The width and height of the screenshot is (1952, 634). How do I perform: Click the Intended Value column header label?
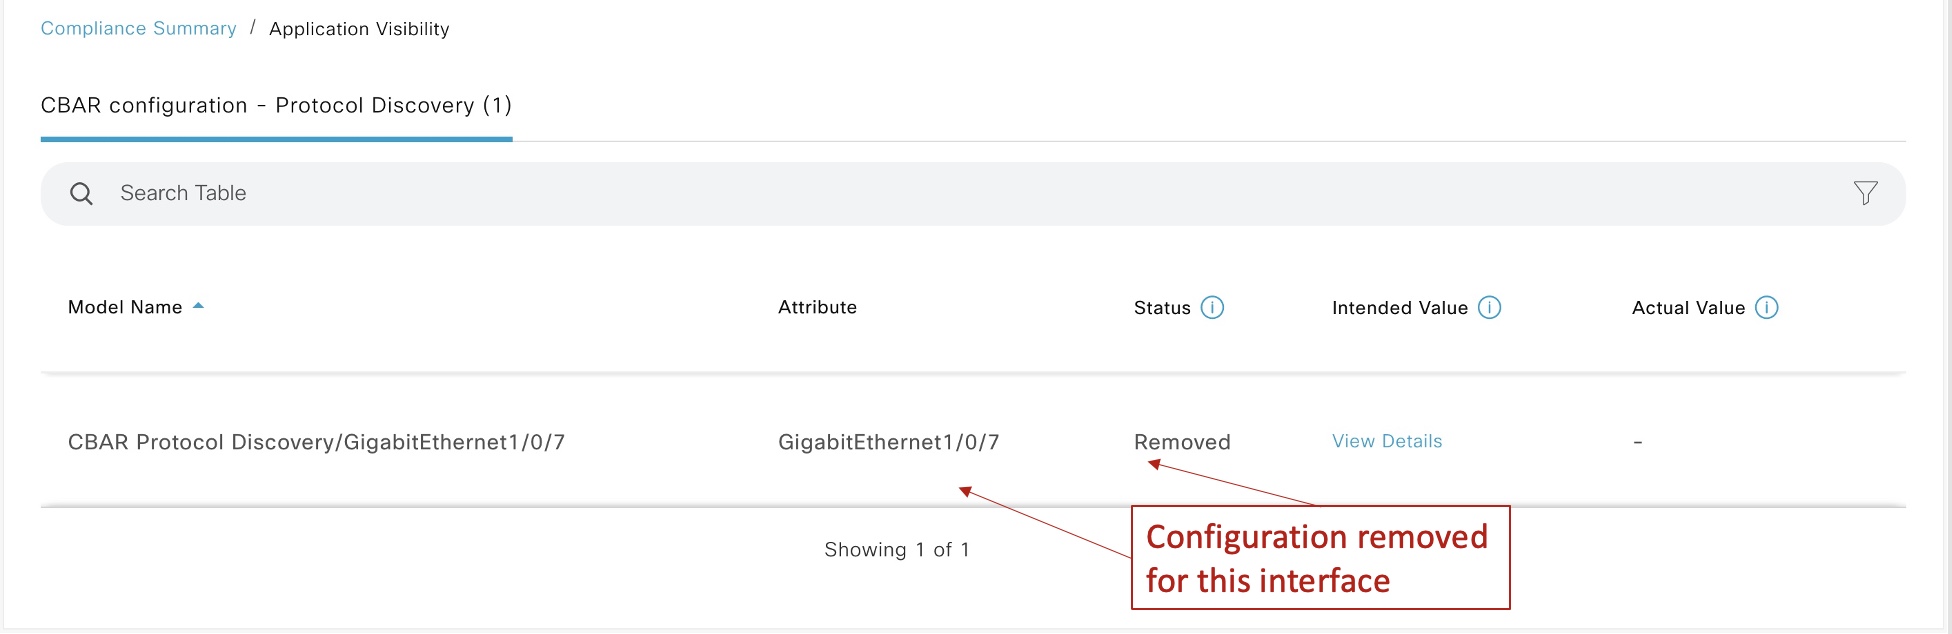(x=1399, y=308)
